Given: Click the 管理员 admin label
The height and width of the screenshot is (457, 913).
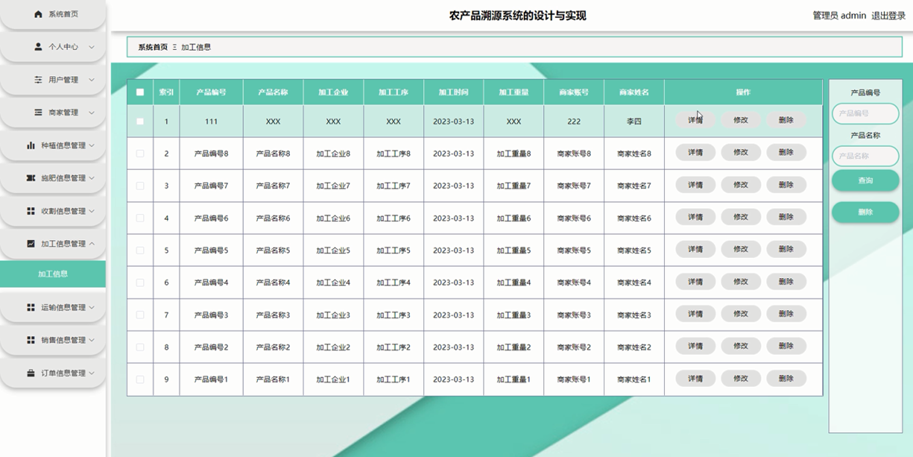Looking at the screenshot, I should [x=839, y=16].
